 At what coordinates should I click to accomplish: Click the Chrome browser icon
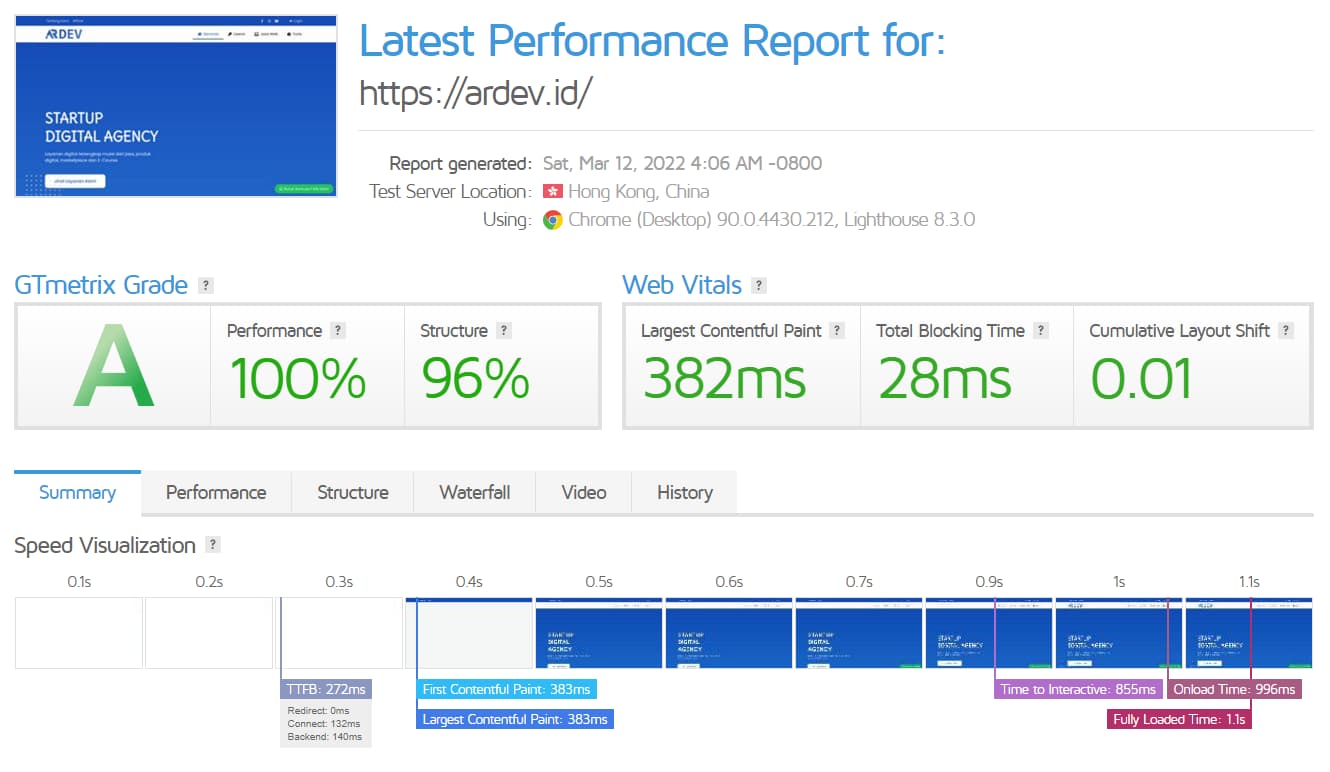tap(552, 220)
